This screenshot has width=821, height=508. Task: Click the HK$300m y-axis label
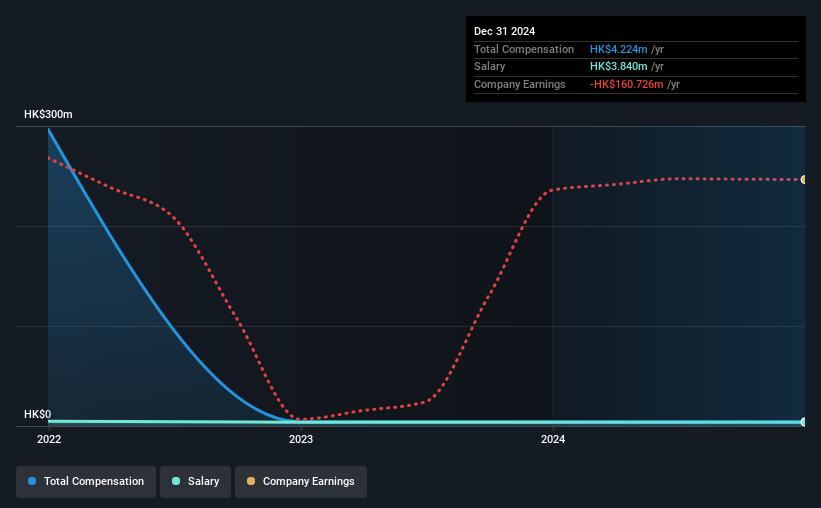[x=48, y=114]
